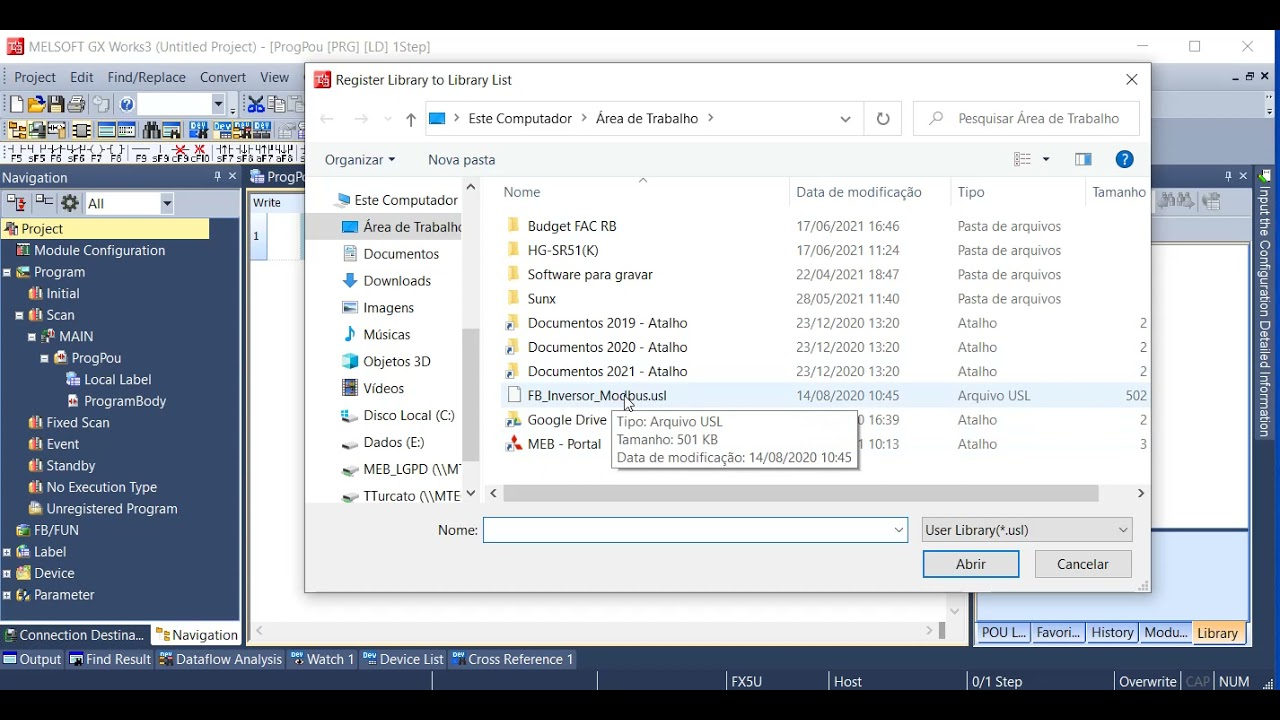Screen dimensions: 1280x720
Task: Collapse the Program tree node
Action: coord(7,272)
